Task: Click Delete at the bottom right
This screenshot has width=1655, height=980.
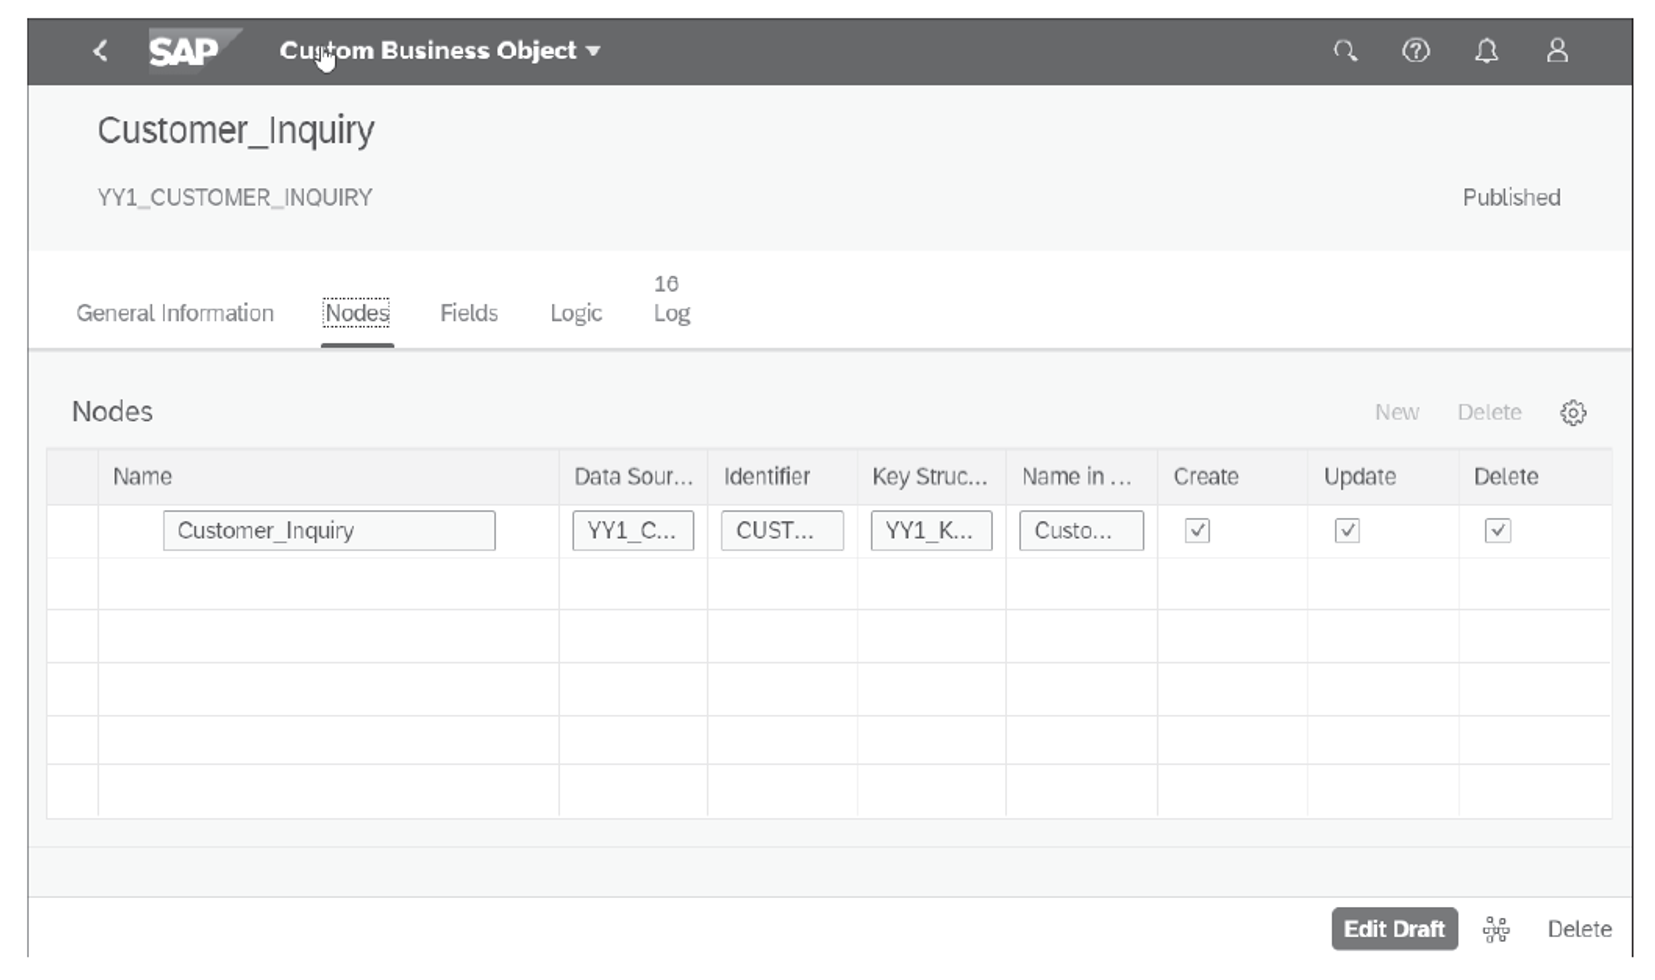Action: [x=1578, y=929]
